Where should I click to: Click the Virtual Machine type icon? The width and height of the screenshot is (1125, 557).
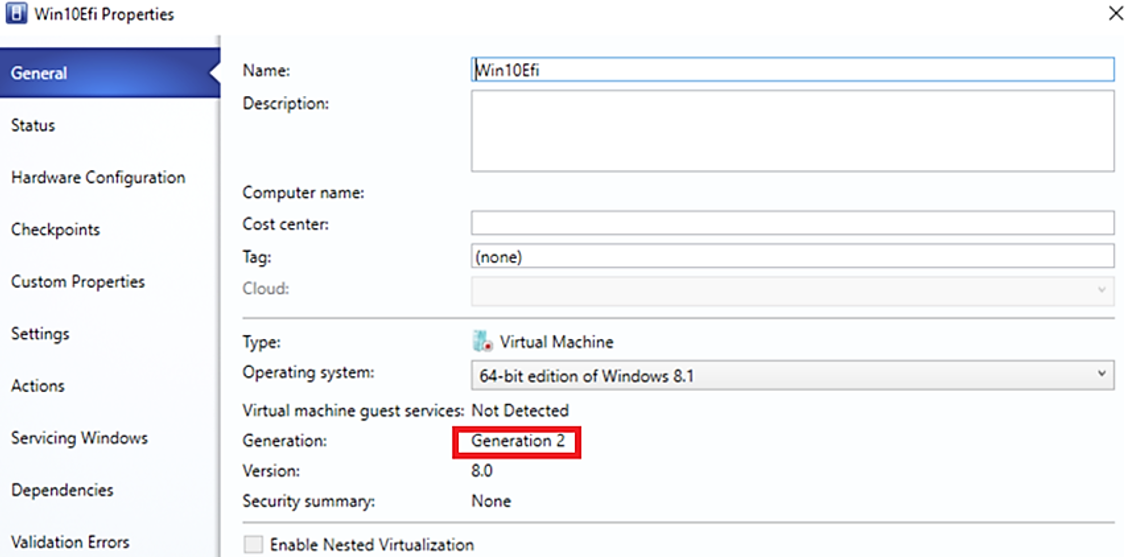pos(483,341)
